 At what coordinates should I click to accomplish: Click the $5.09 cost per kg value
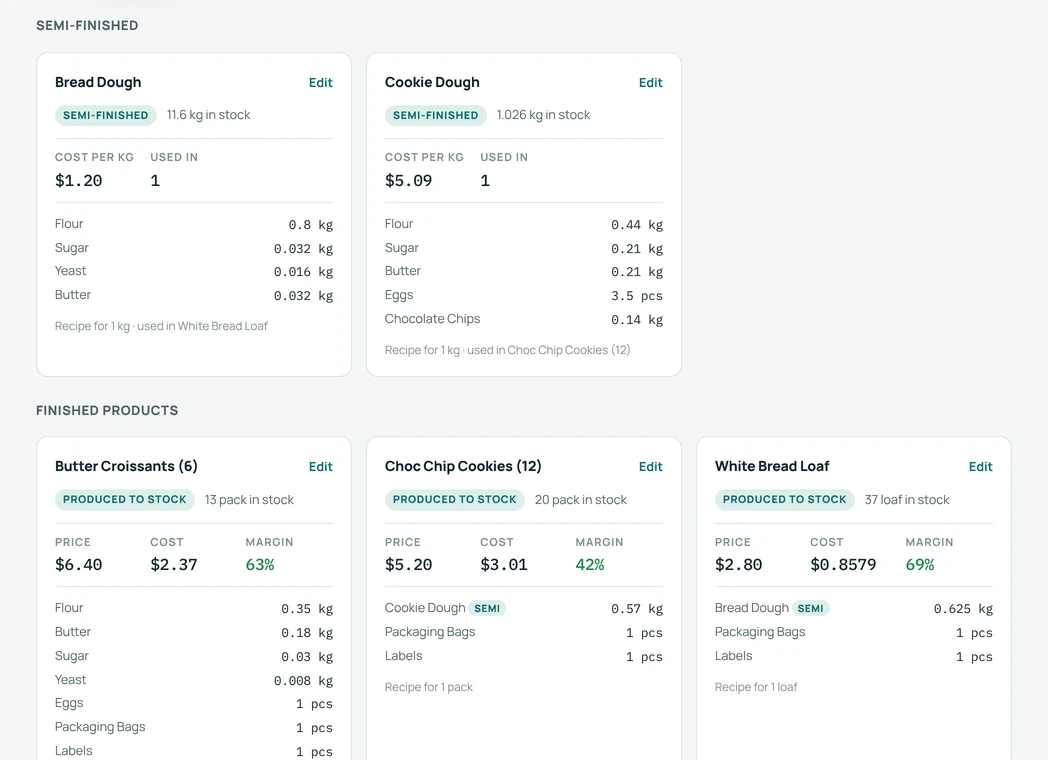click(x=408, y=180)
